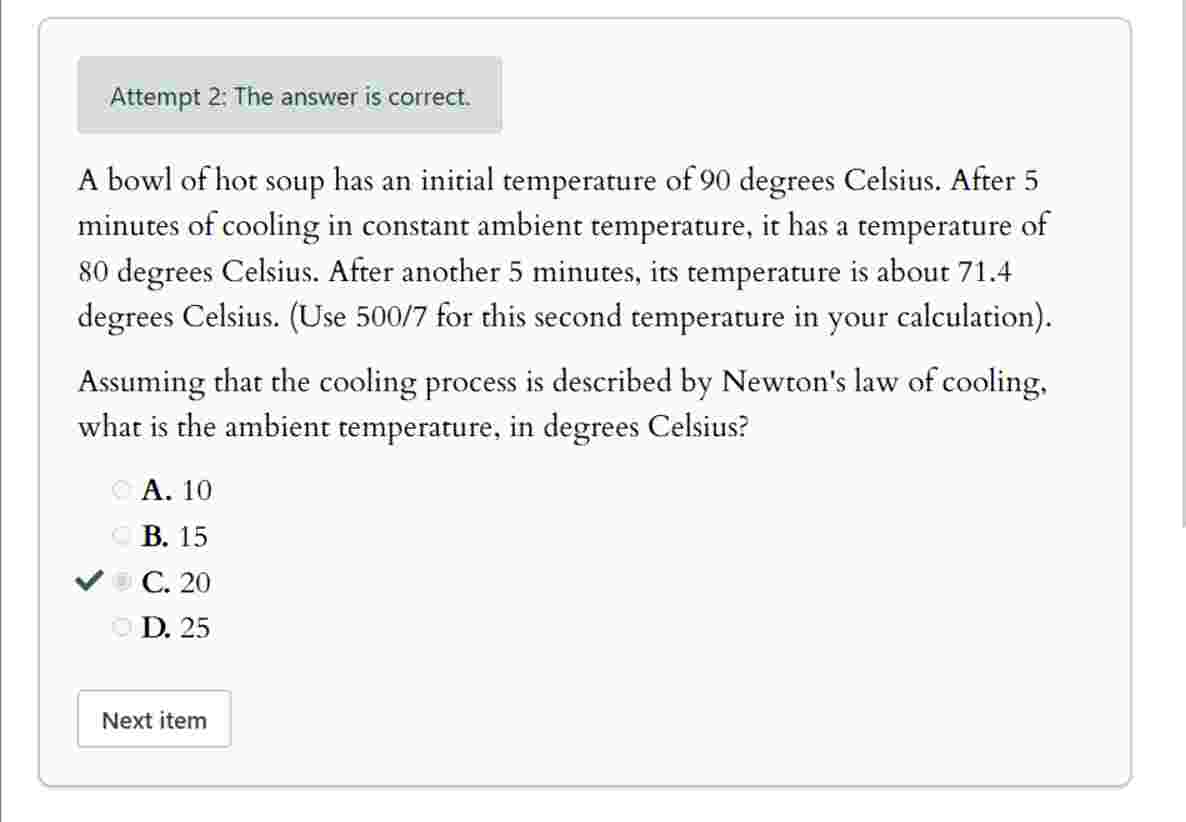Select answer choice D. 25

[x=177, y=628]
